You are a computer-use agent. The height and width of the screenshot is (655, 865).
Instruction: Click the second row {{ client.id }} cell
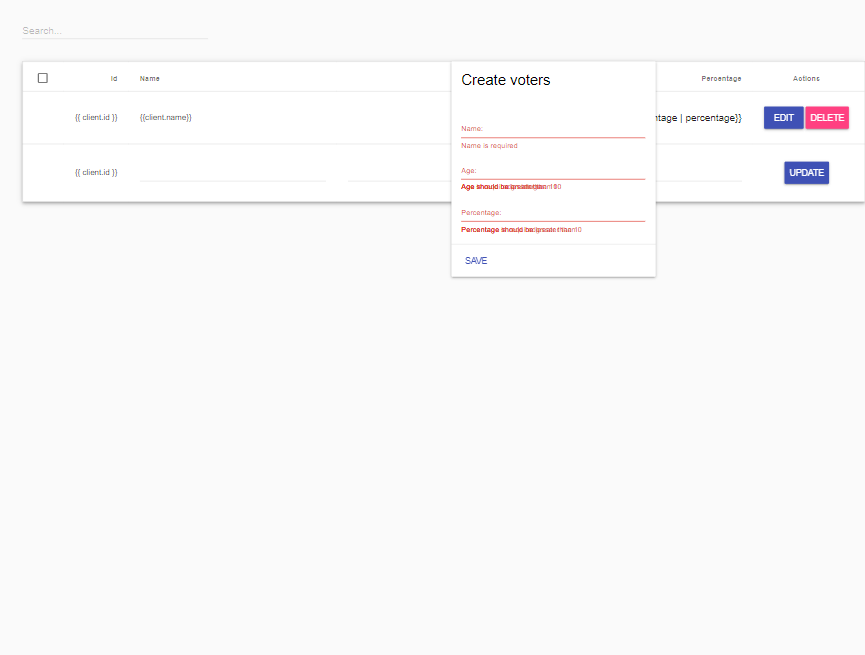pyautogui.click(x=96, y=173)
